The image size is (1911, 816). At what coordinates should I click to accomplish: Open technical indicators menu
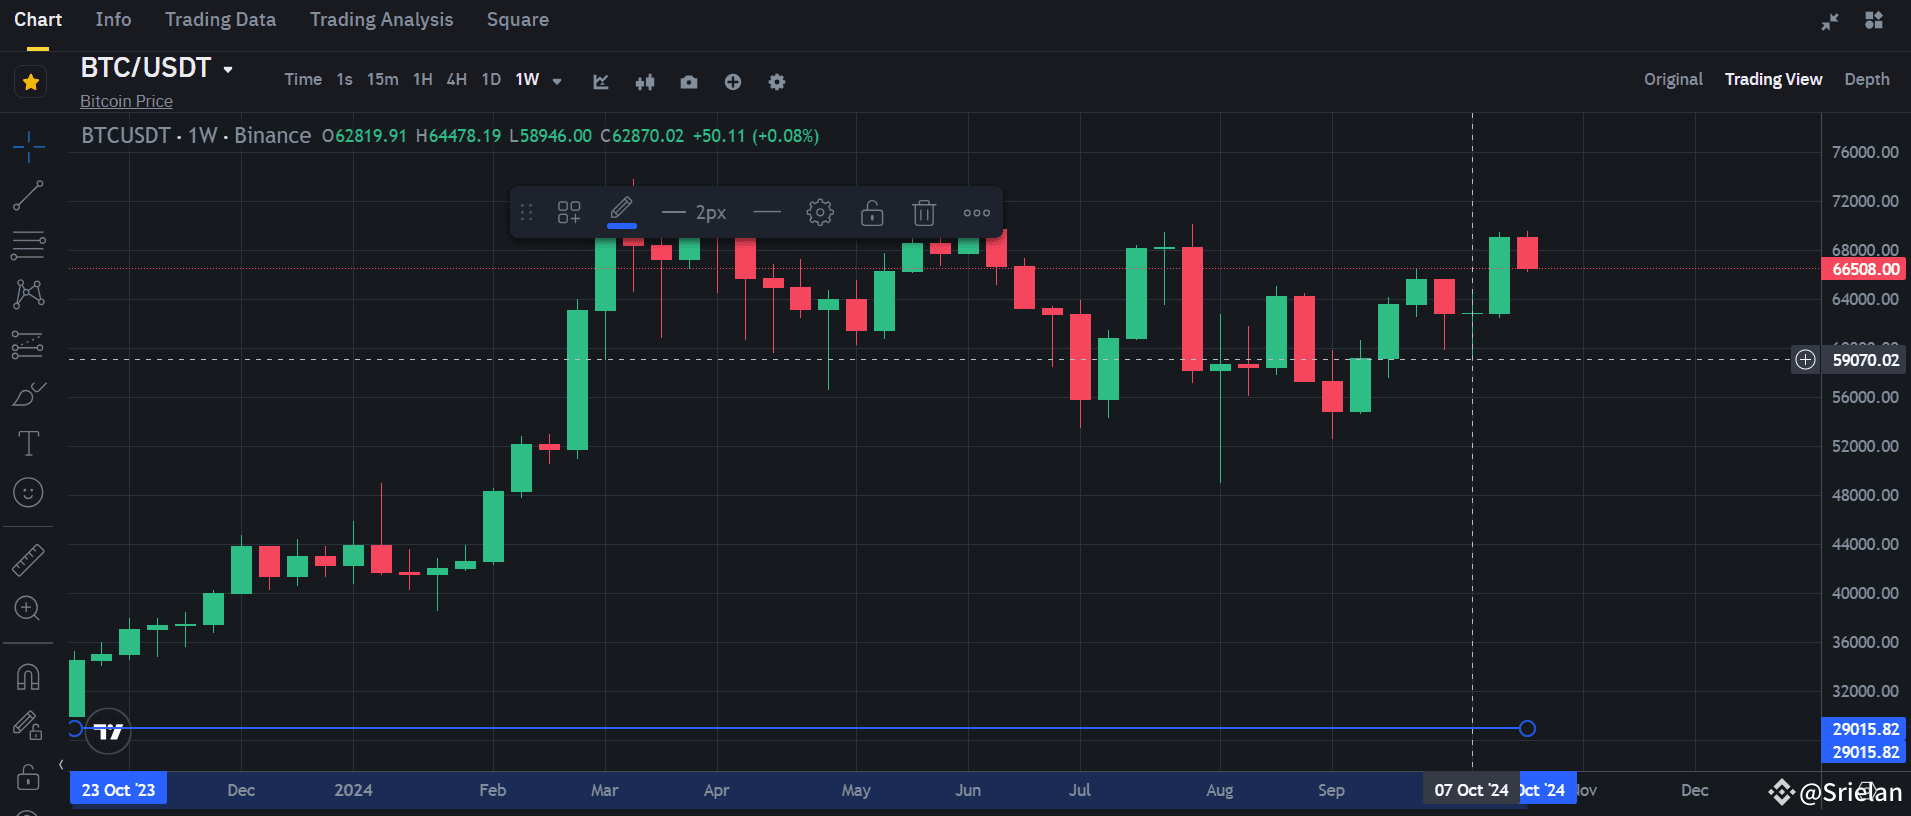click(600, 82)
